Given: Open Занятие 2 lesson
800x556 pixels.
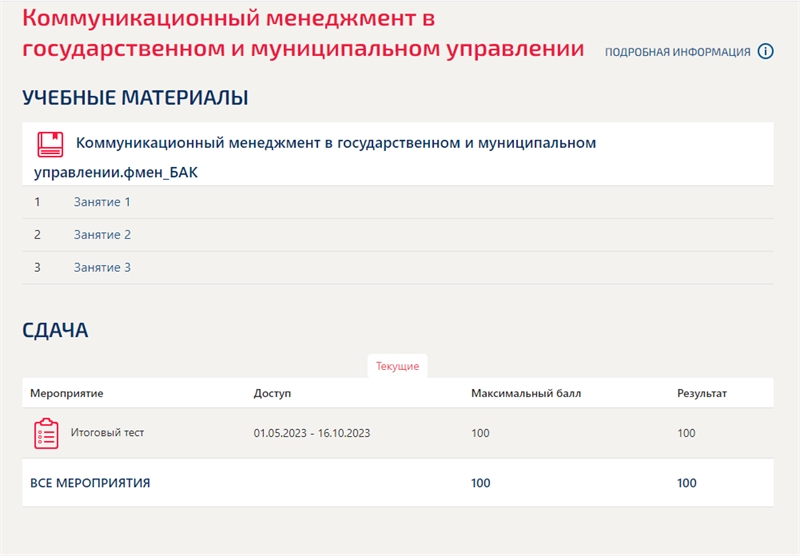Looking at the screenshot, I should (102, 235).
